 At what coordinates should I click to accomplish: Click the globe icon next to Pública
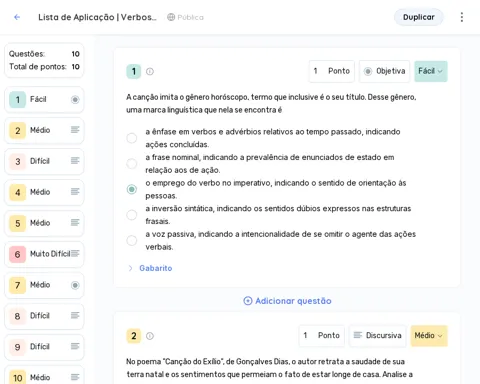coord(171,17)
